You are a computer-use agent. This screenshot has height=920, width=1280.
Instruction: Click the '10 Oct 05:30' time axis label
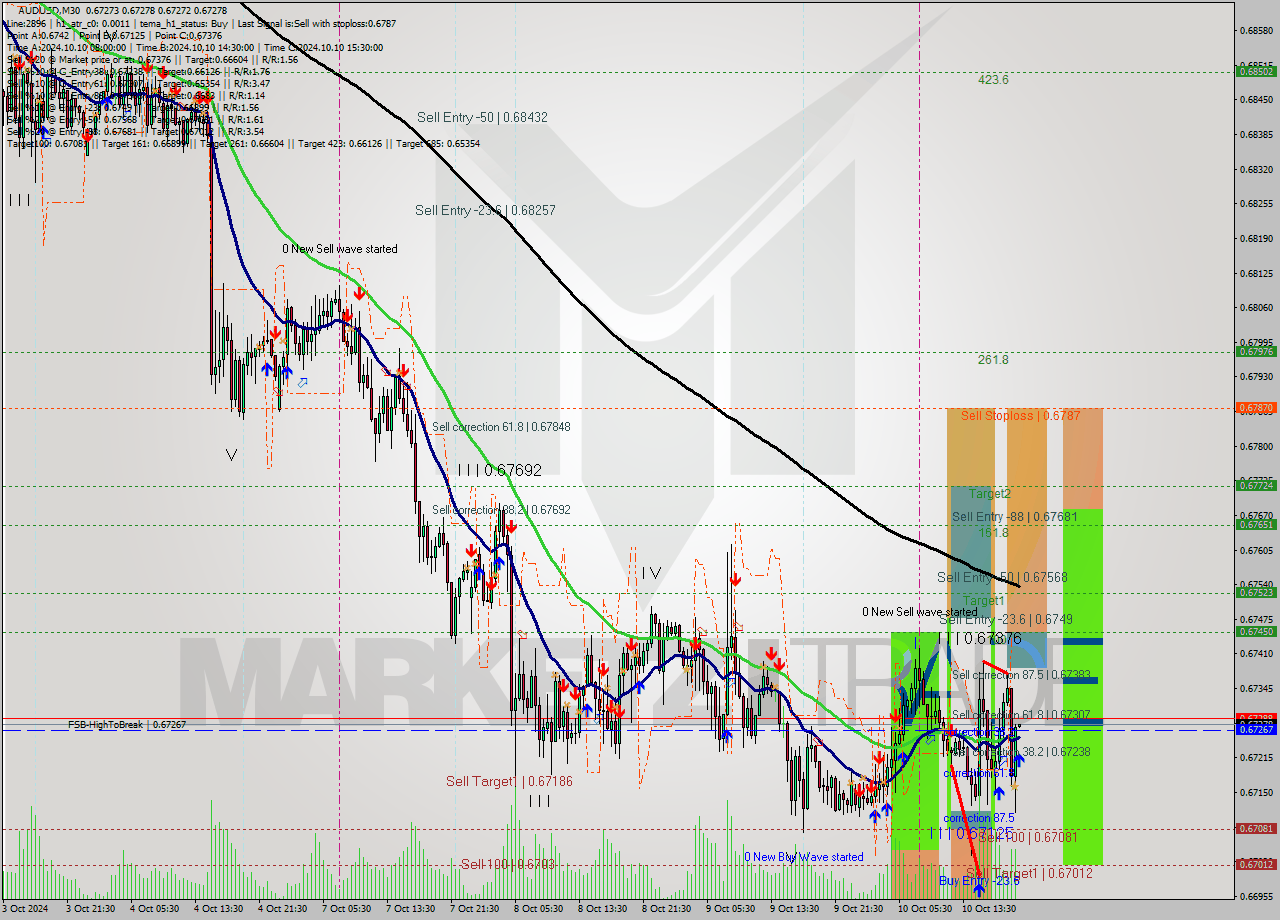(925, 909)
